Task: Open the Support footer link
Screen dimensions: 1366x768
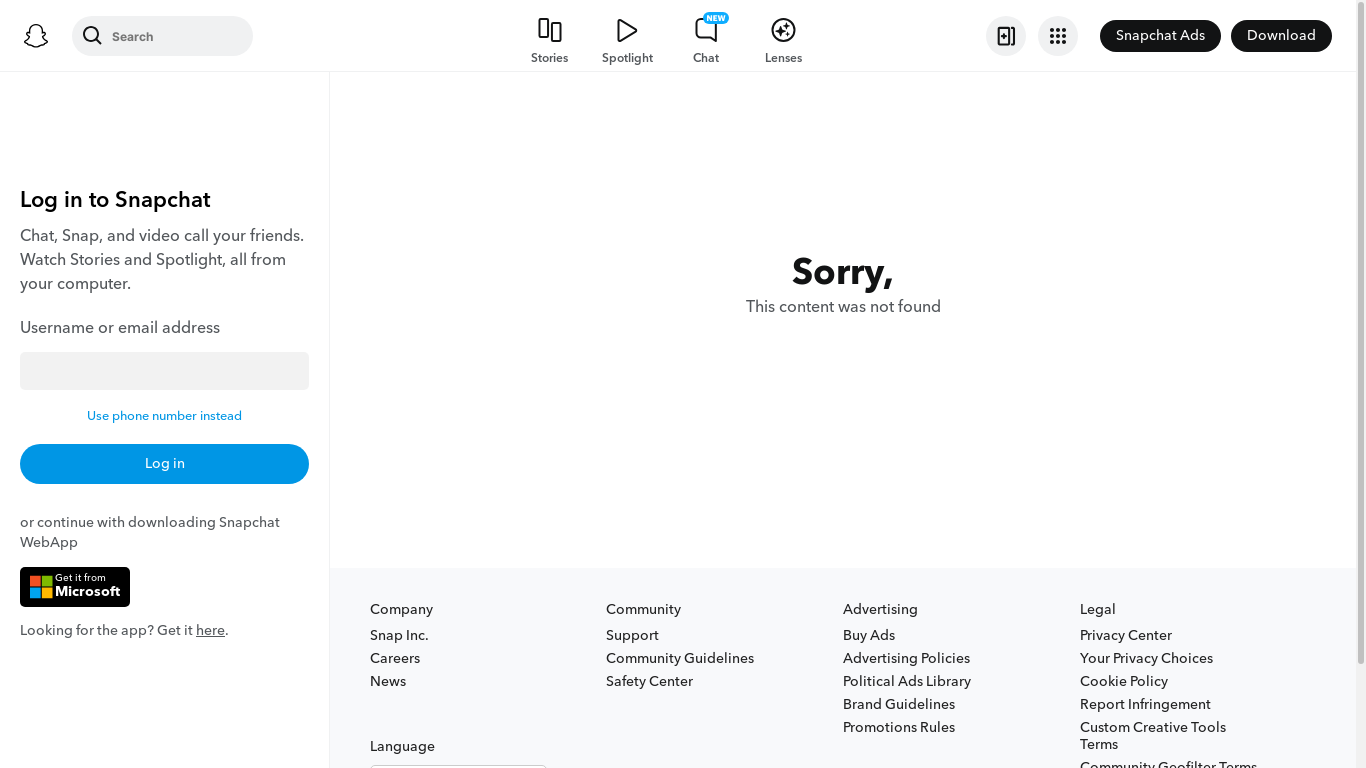Action: (x=632, y=635)
